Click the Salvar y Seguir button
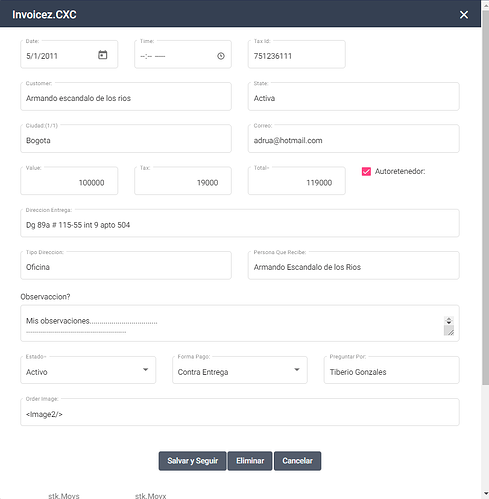Screen dimensions: 489x499 tap(192, 461)
